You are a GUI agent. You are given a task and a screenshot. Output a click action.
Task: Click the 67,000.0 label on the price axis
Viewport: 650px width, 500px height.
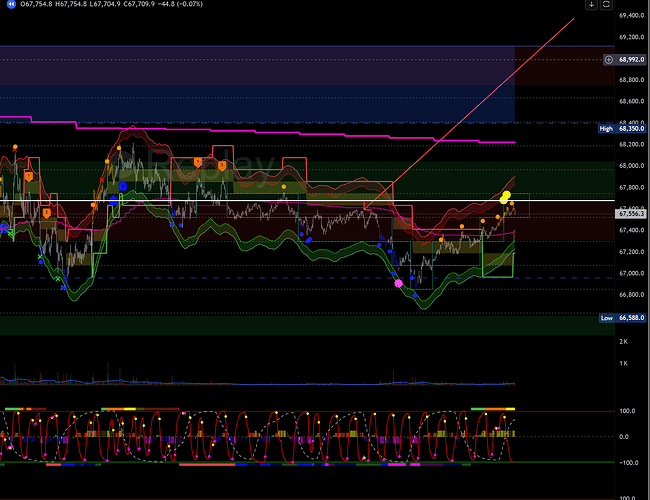pos(631,273)
